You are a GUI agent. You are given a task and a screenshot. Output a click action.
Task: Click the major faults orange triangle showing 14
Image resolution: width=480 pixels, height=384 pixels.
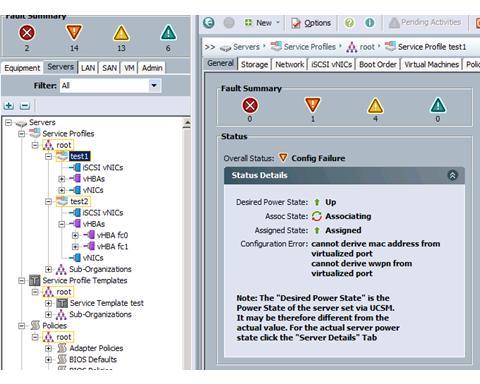pos(74,33)
